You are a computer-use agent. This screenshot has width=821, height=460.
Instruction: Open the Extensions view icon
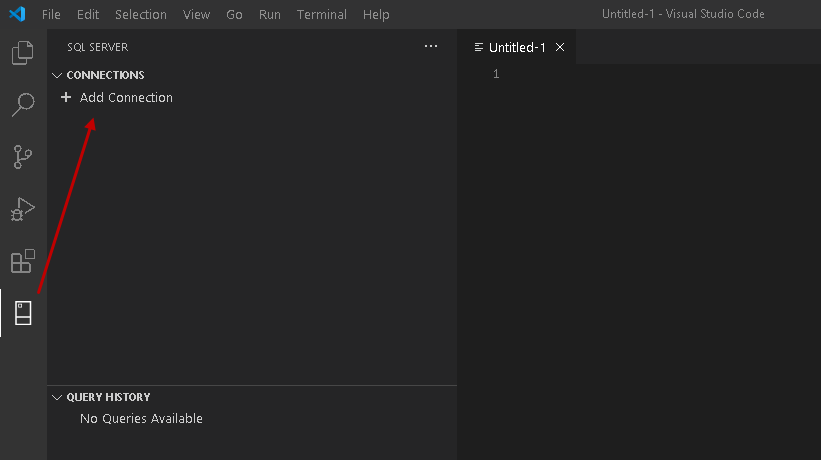coord(22,261)
